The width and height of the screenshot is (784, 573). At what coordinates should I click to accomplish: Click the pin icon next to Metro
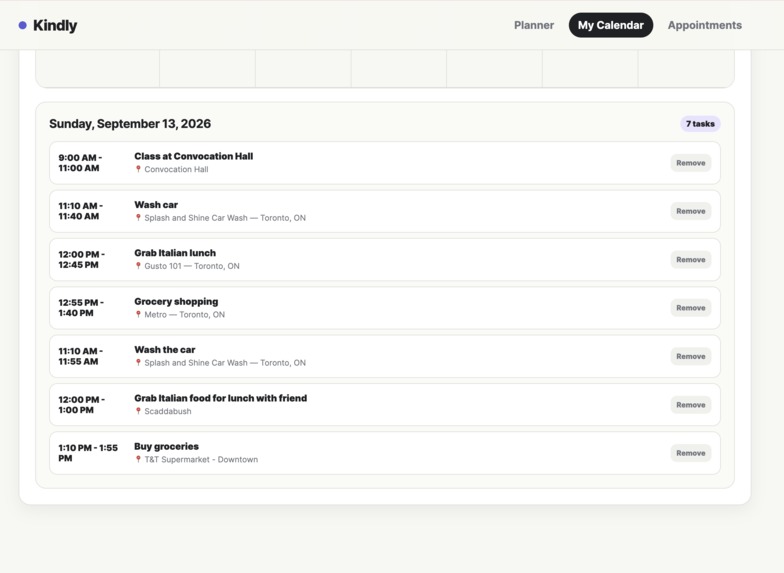138,314
